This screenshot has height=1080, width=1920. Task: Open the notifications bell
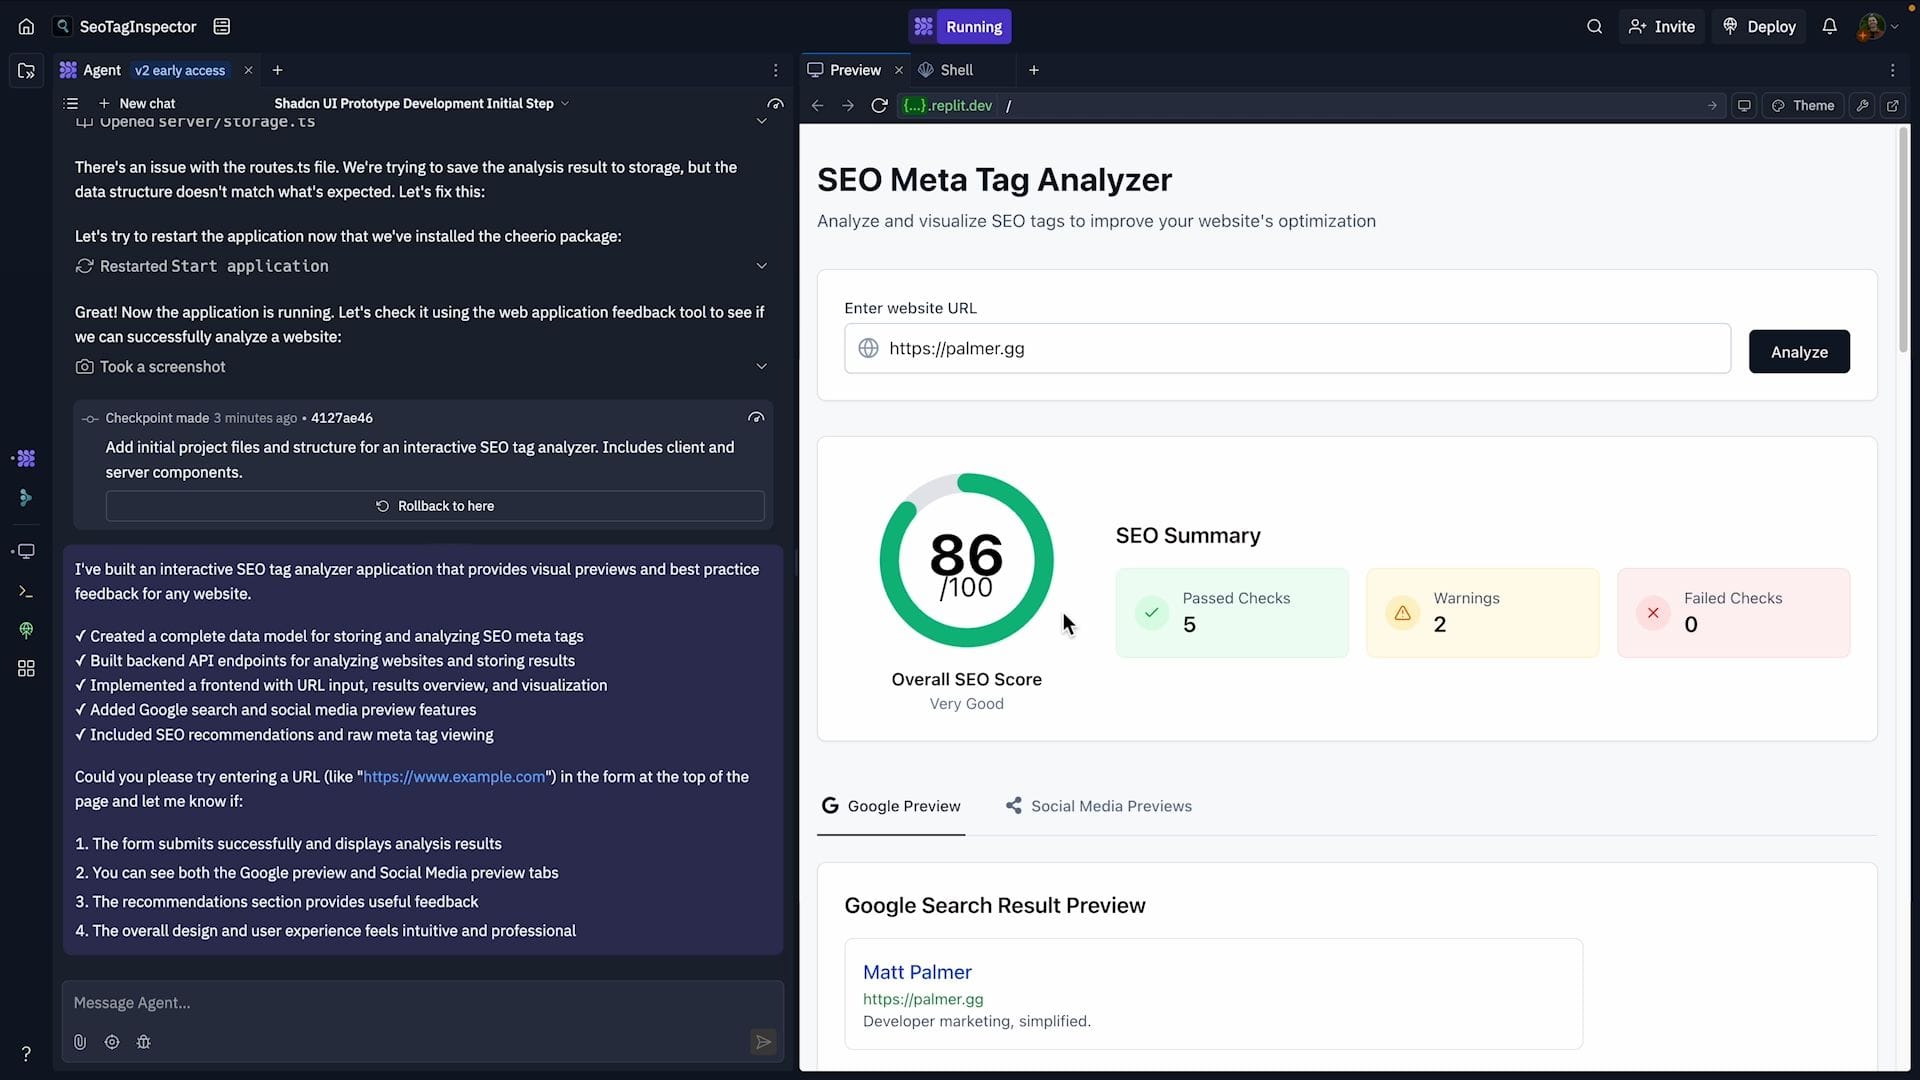[x=1829, y=27]
